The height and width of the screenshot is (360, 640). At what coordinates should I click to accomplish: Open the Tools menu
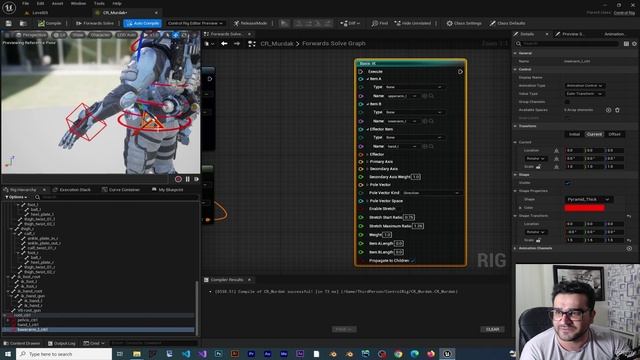[99, 3]
